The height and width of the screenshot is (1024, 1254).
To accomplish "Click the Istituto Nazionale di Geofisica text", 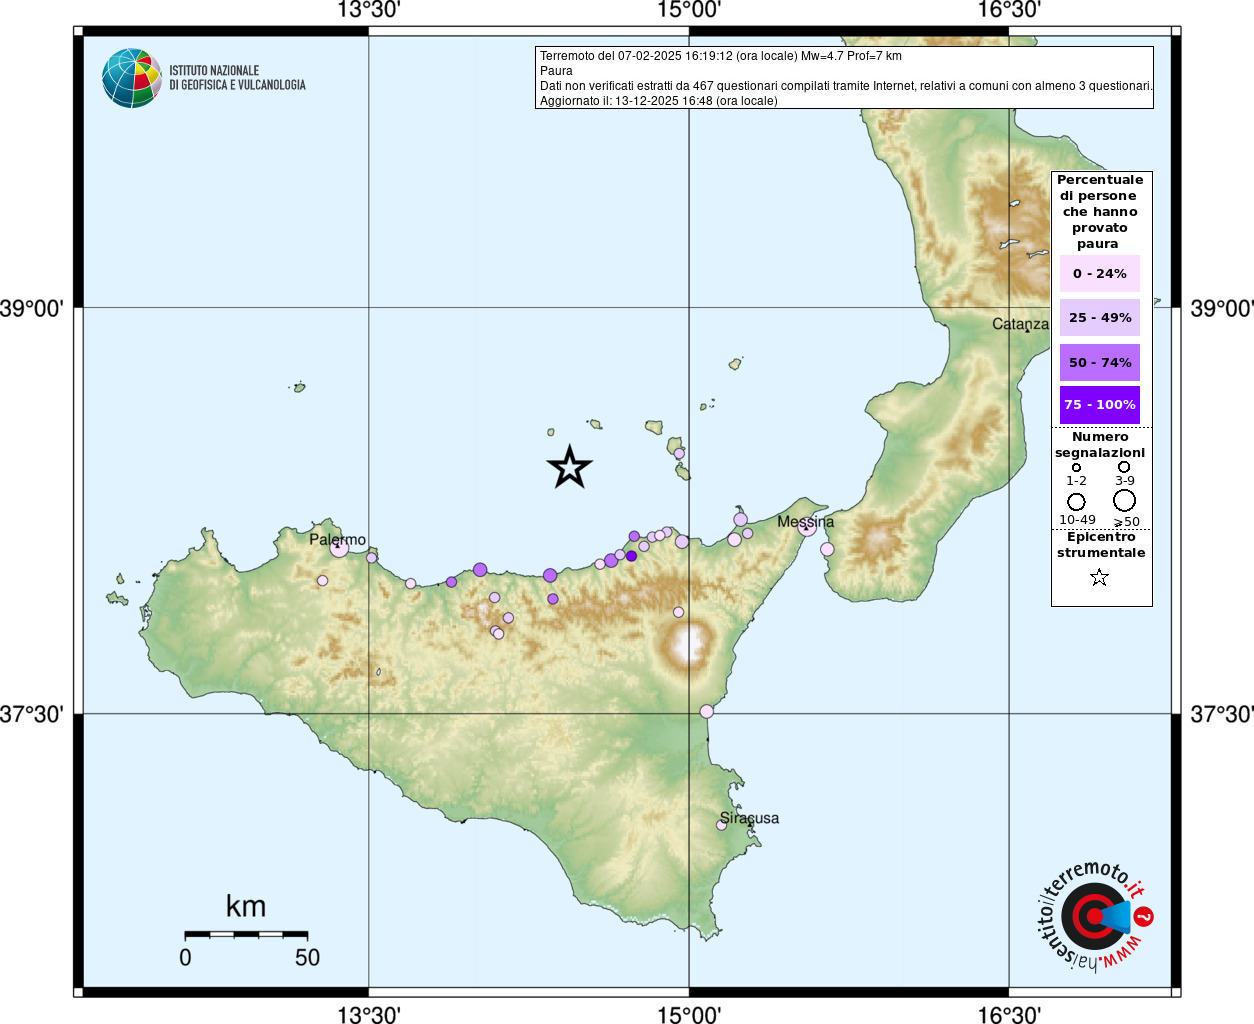I will pos(237,78).
